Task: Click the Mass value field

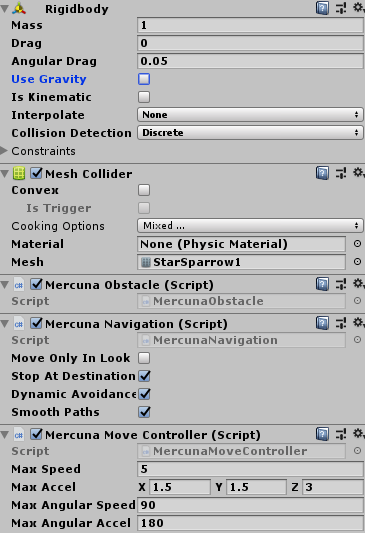Action: [250, 25]
